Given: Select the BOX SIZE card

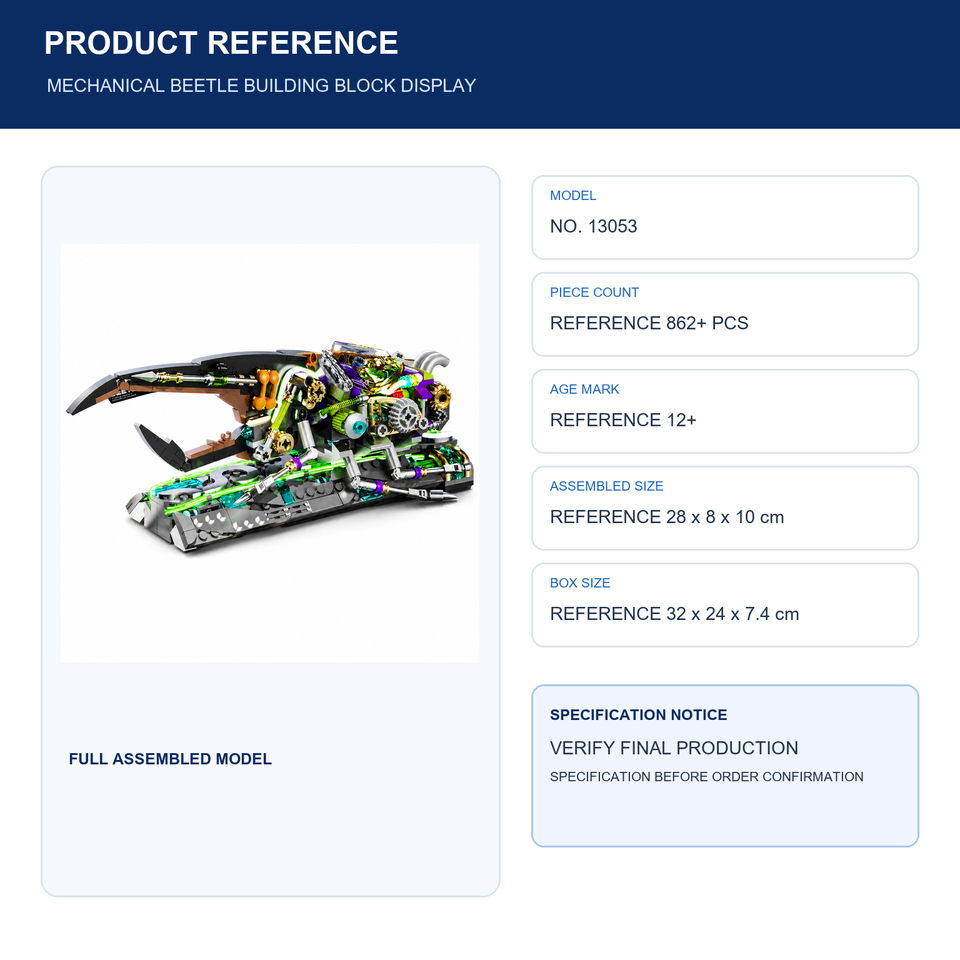Looking at the screenshot, I should point(725,605).
